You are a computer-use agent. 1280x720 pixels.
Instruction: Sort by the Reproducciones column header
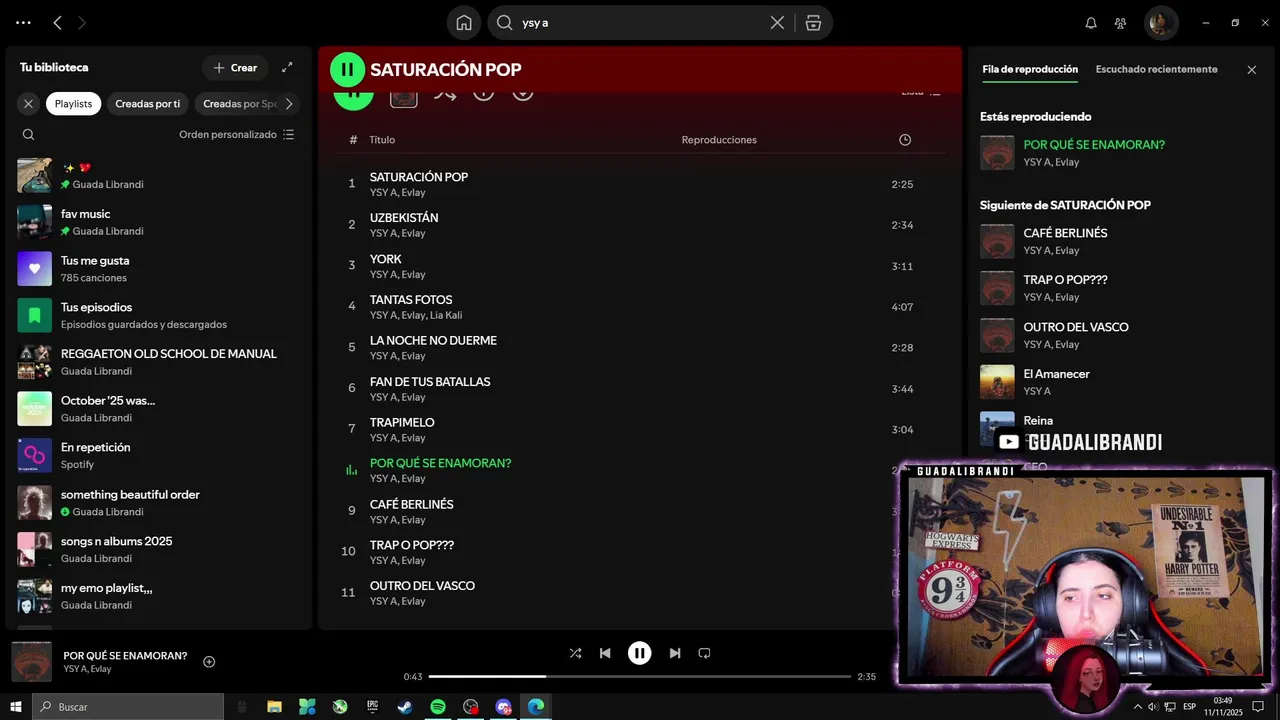pos(719,140)
